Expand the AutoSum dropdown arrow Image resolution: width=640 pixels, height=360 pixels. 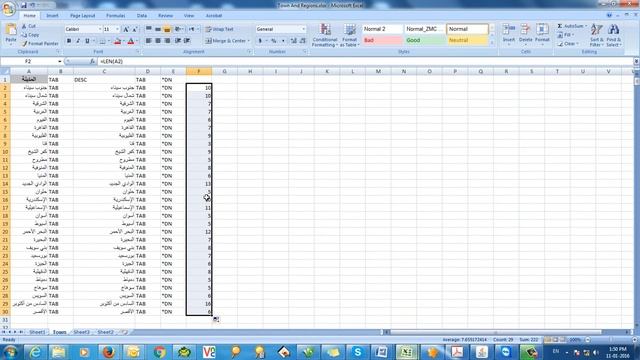pyautogui.click(x=586, y=26)
